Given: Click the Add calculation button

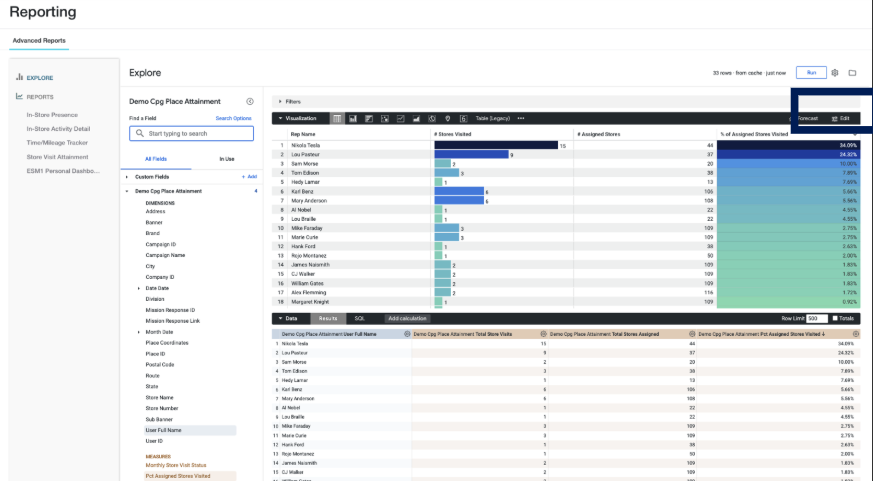Looking at the screenshot, I should 407,318.
